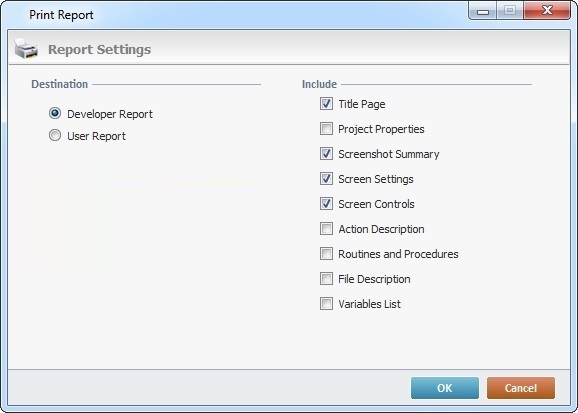
Task: Click the Include section label
Action: pos(319,84)
